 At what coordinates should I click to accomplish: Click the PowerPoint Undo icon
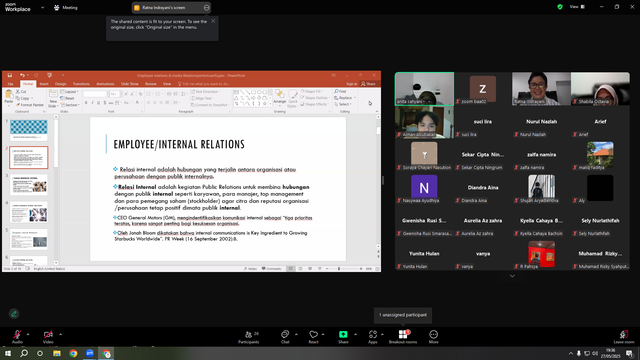[22, 75]
